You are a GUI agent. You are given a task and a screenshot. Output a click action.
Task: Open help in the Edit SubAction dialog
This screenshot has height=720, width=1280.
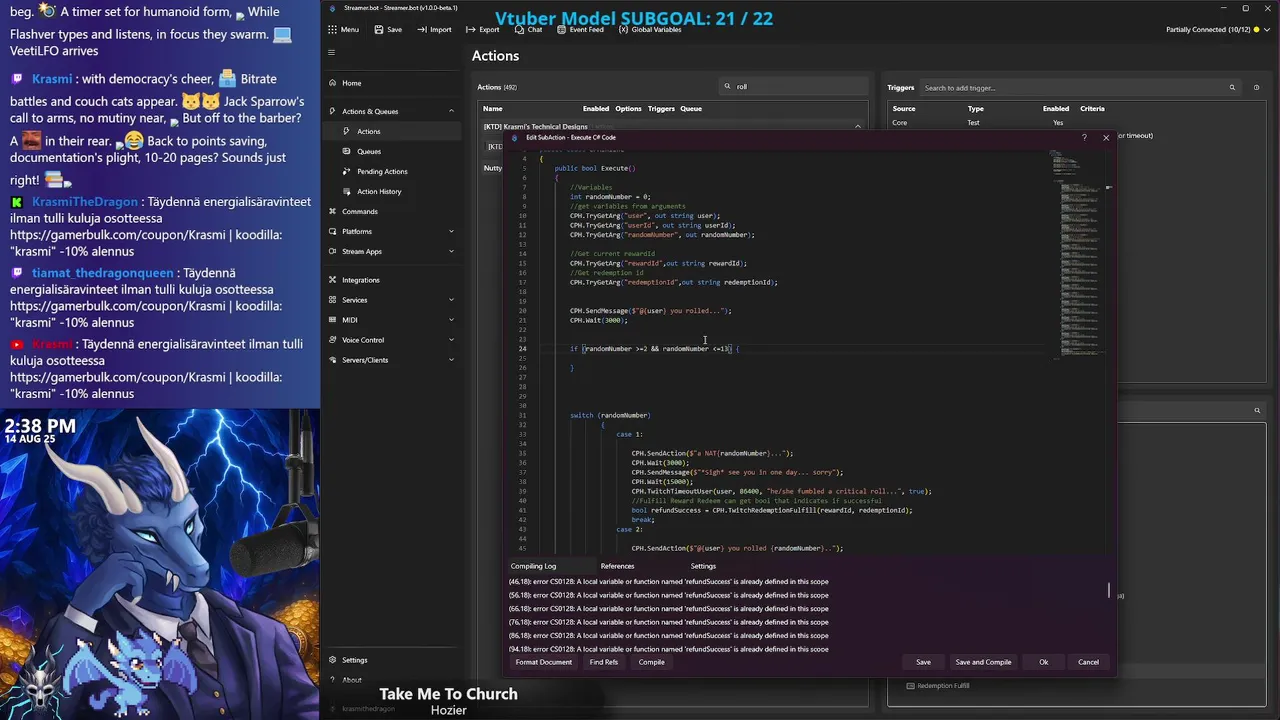coord(1084,138)
